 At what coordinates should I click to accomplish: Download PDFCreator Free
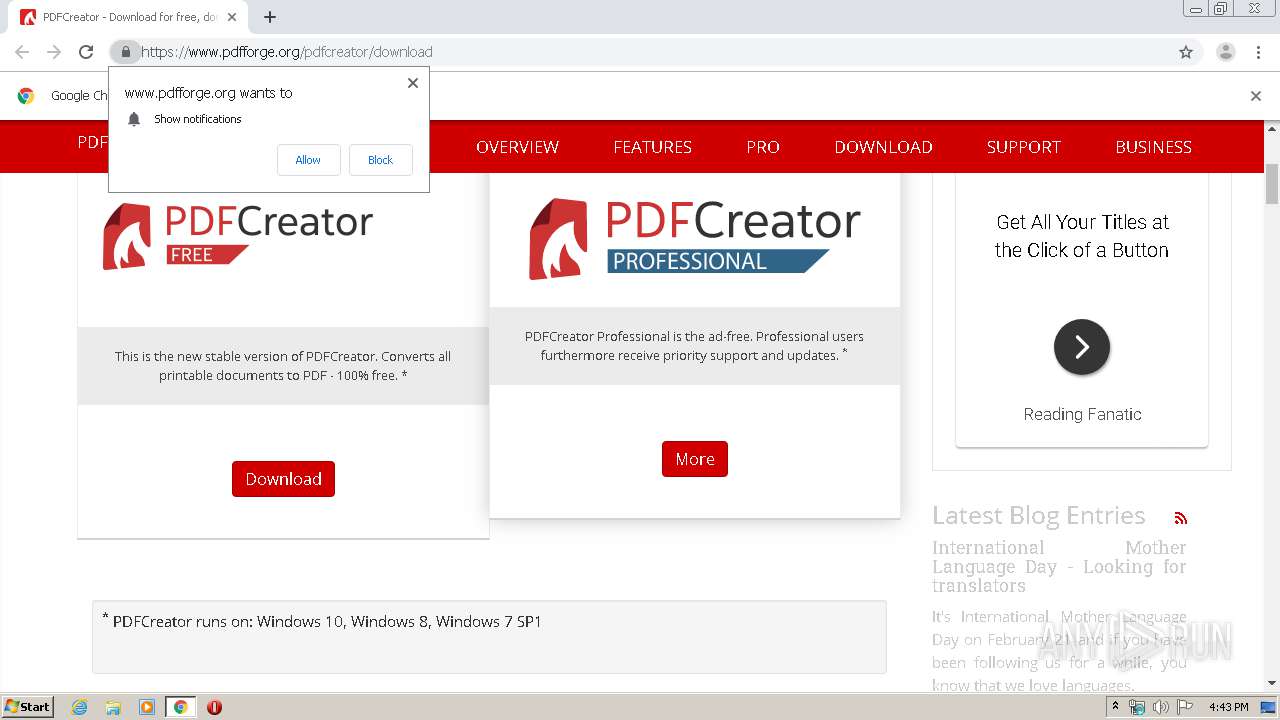point(283,479)
